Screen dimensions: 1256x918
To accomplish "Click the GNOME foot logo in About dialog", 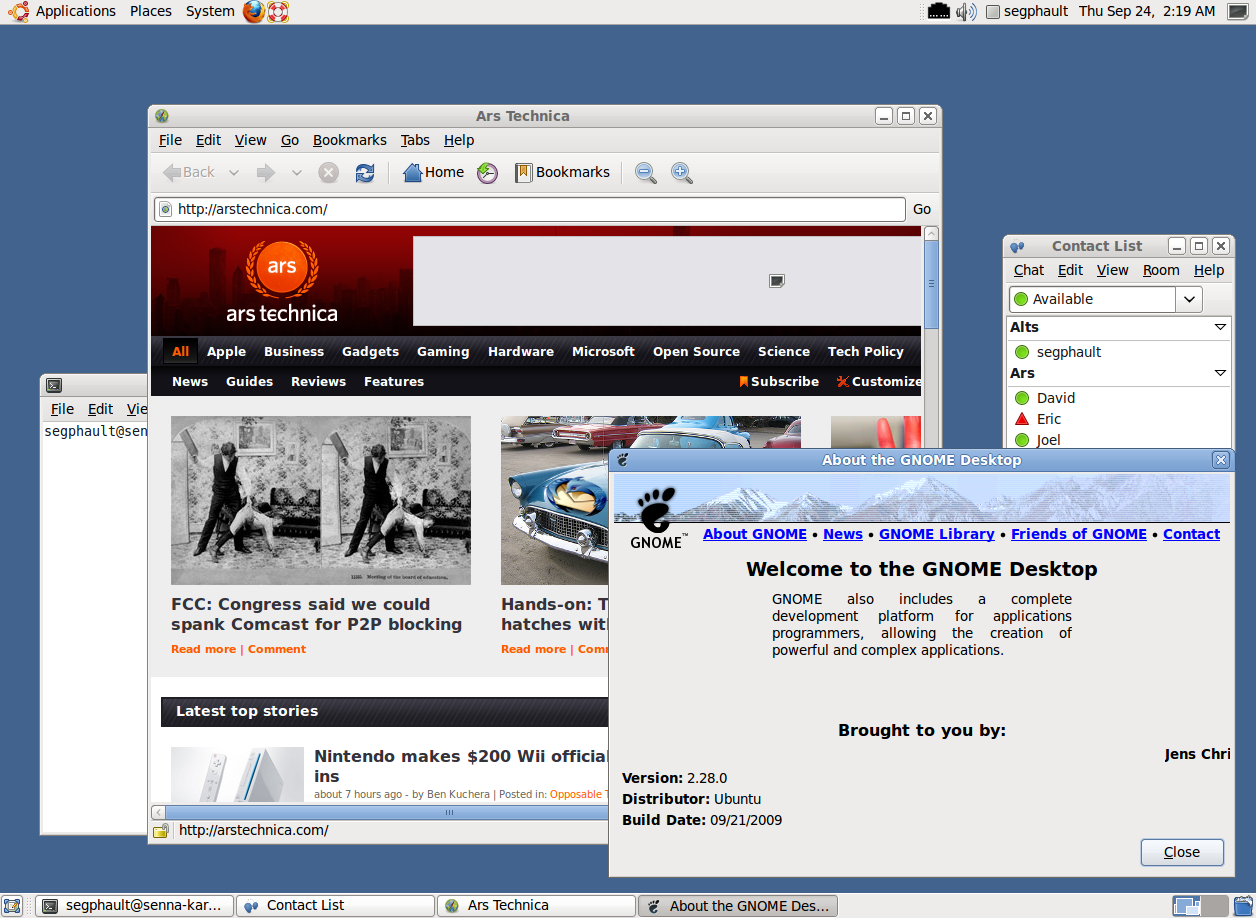I will [x=657, y=518].
